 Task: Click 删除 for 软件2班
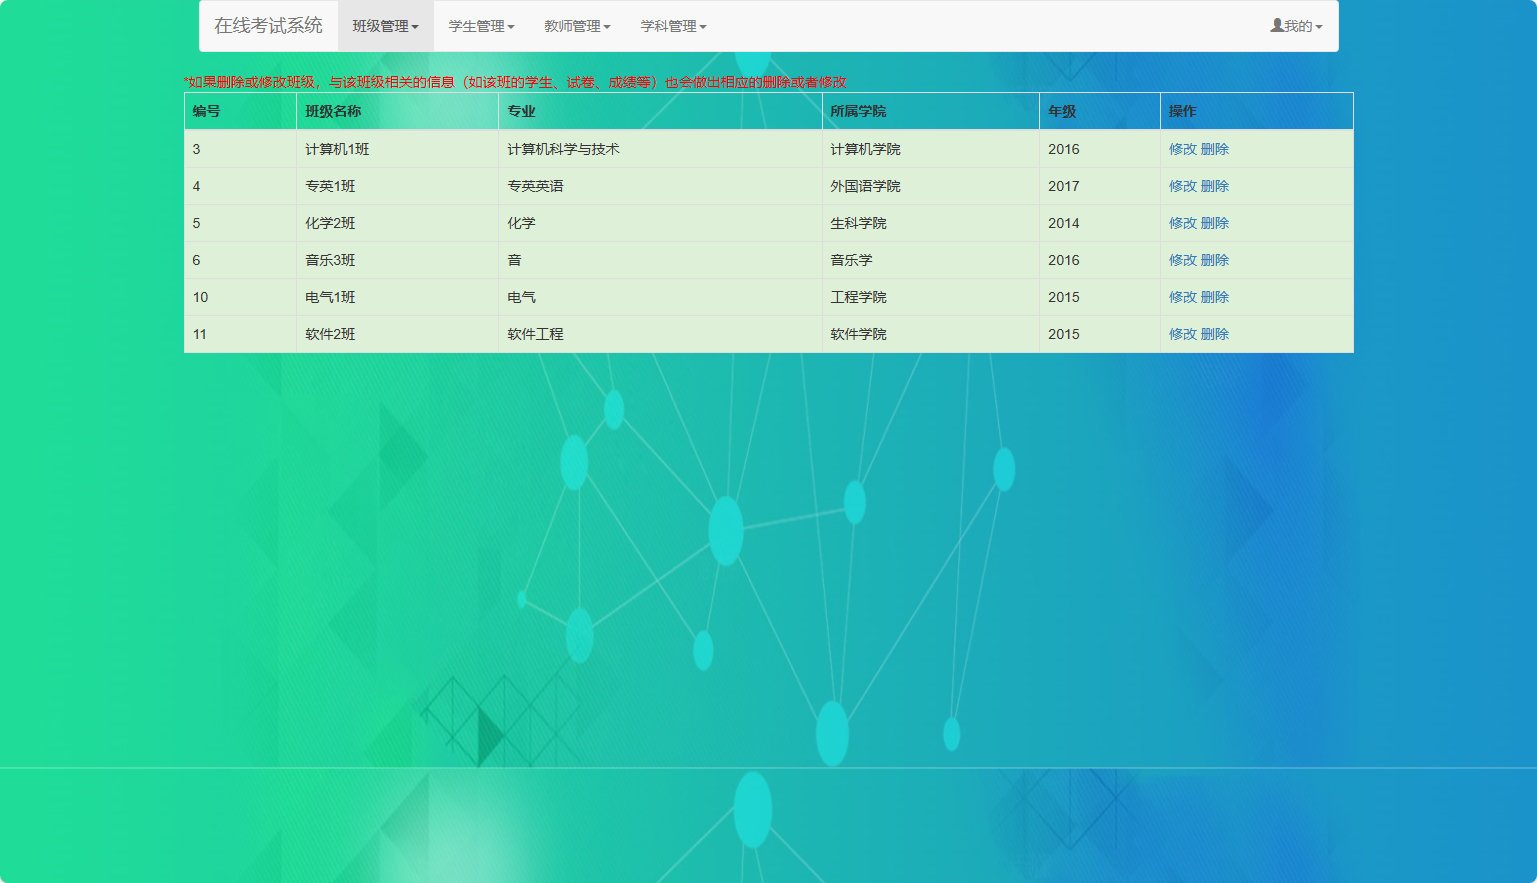coord(1216,333)
